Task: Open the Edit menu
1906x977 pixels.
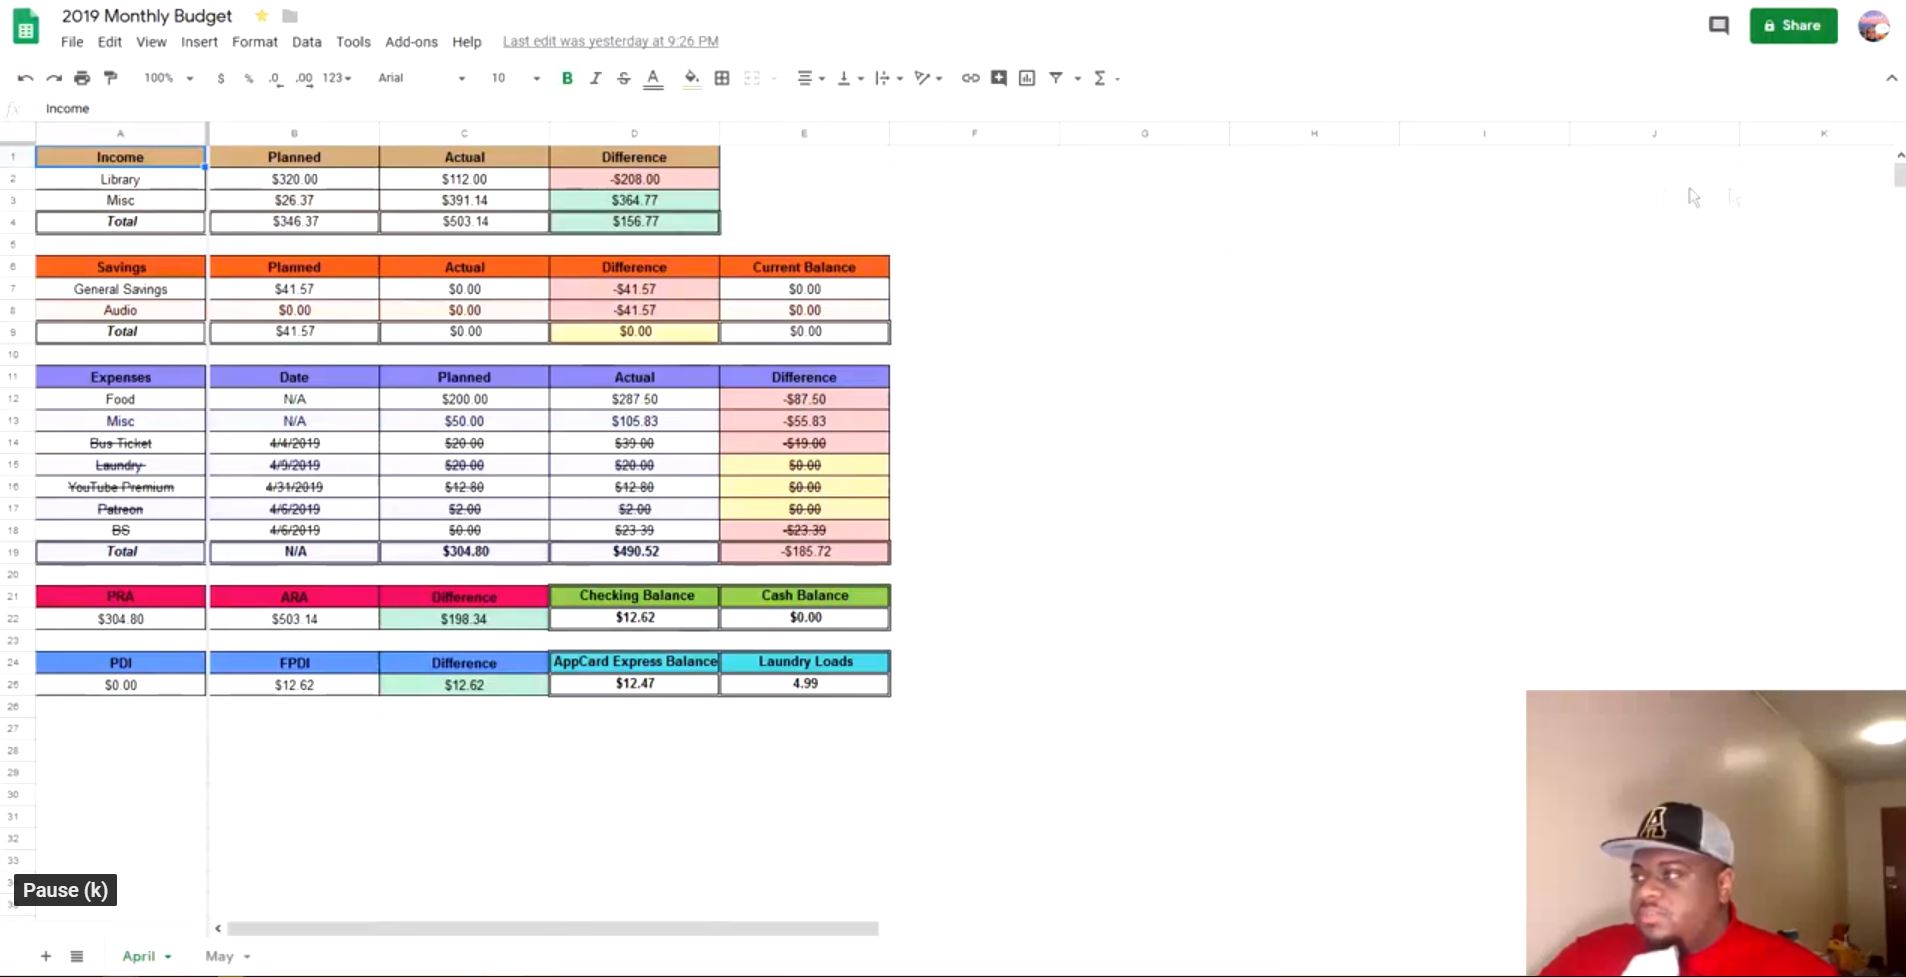Action: (110, 42)
